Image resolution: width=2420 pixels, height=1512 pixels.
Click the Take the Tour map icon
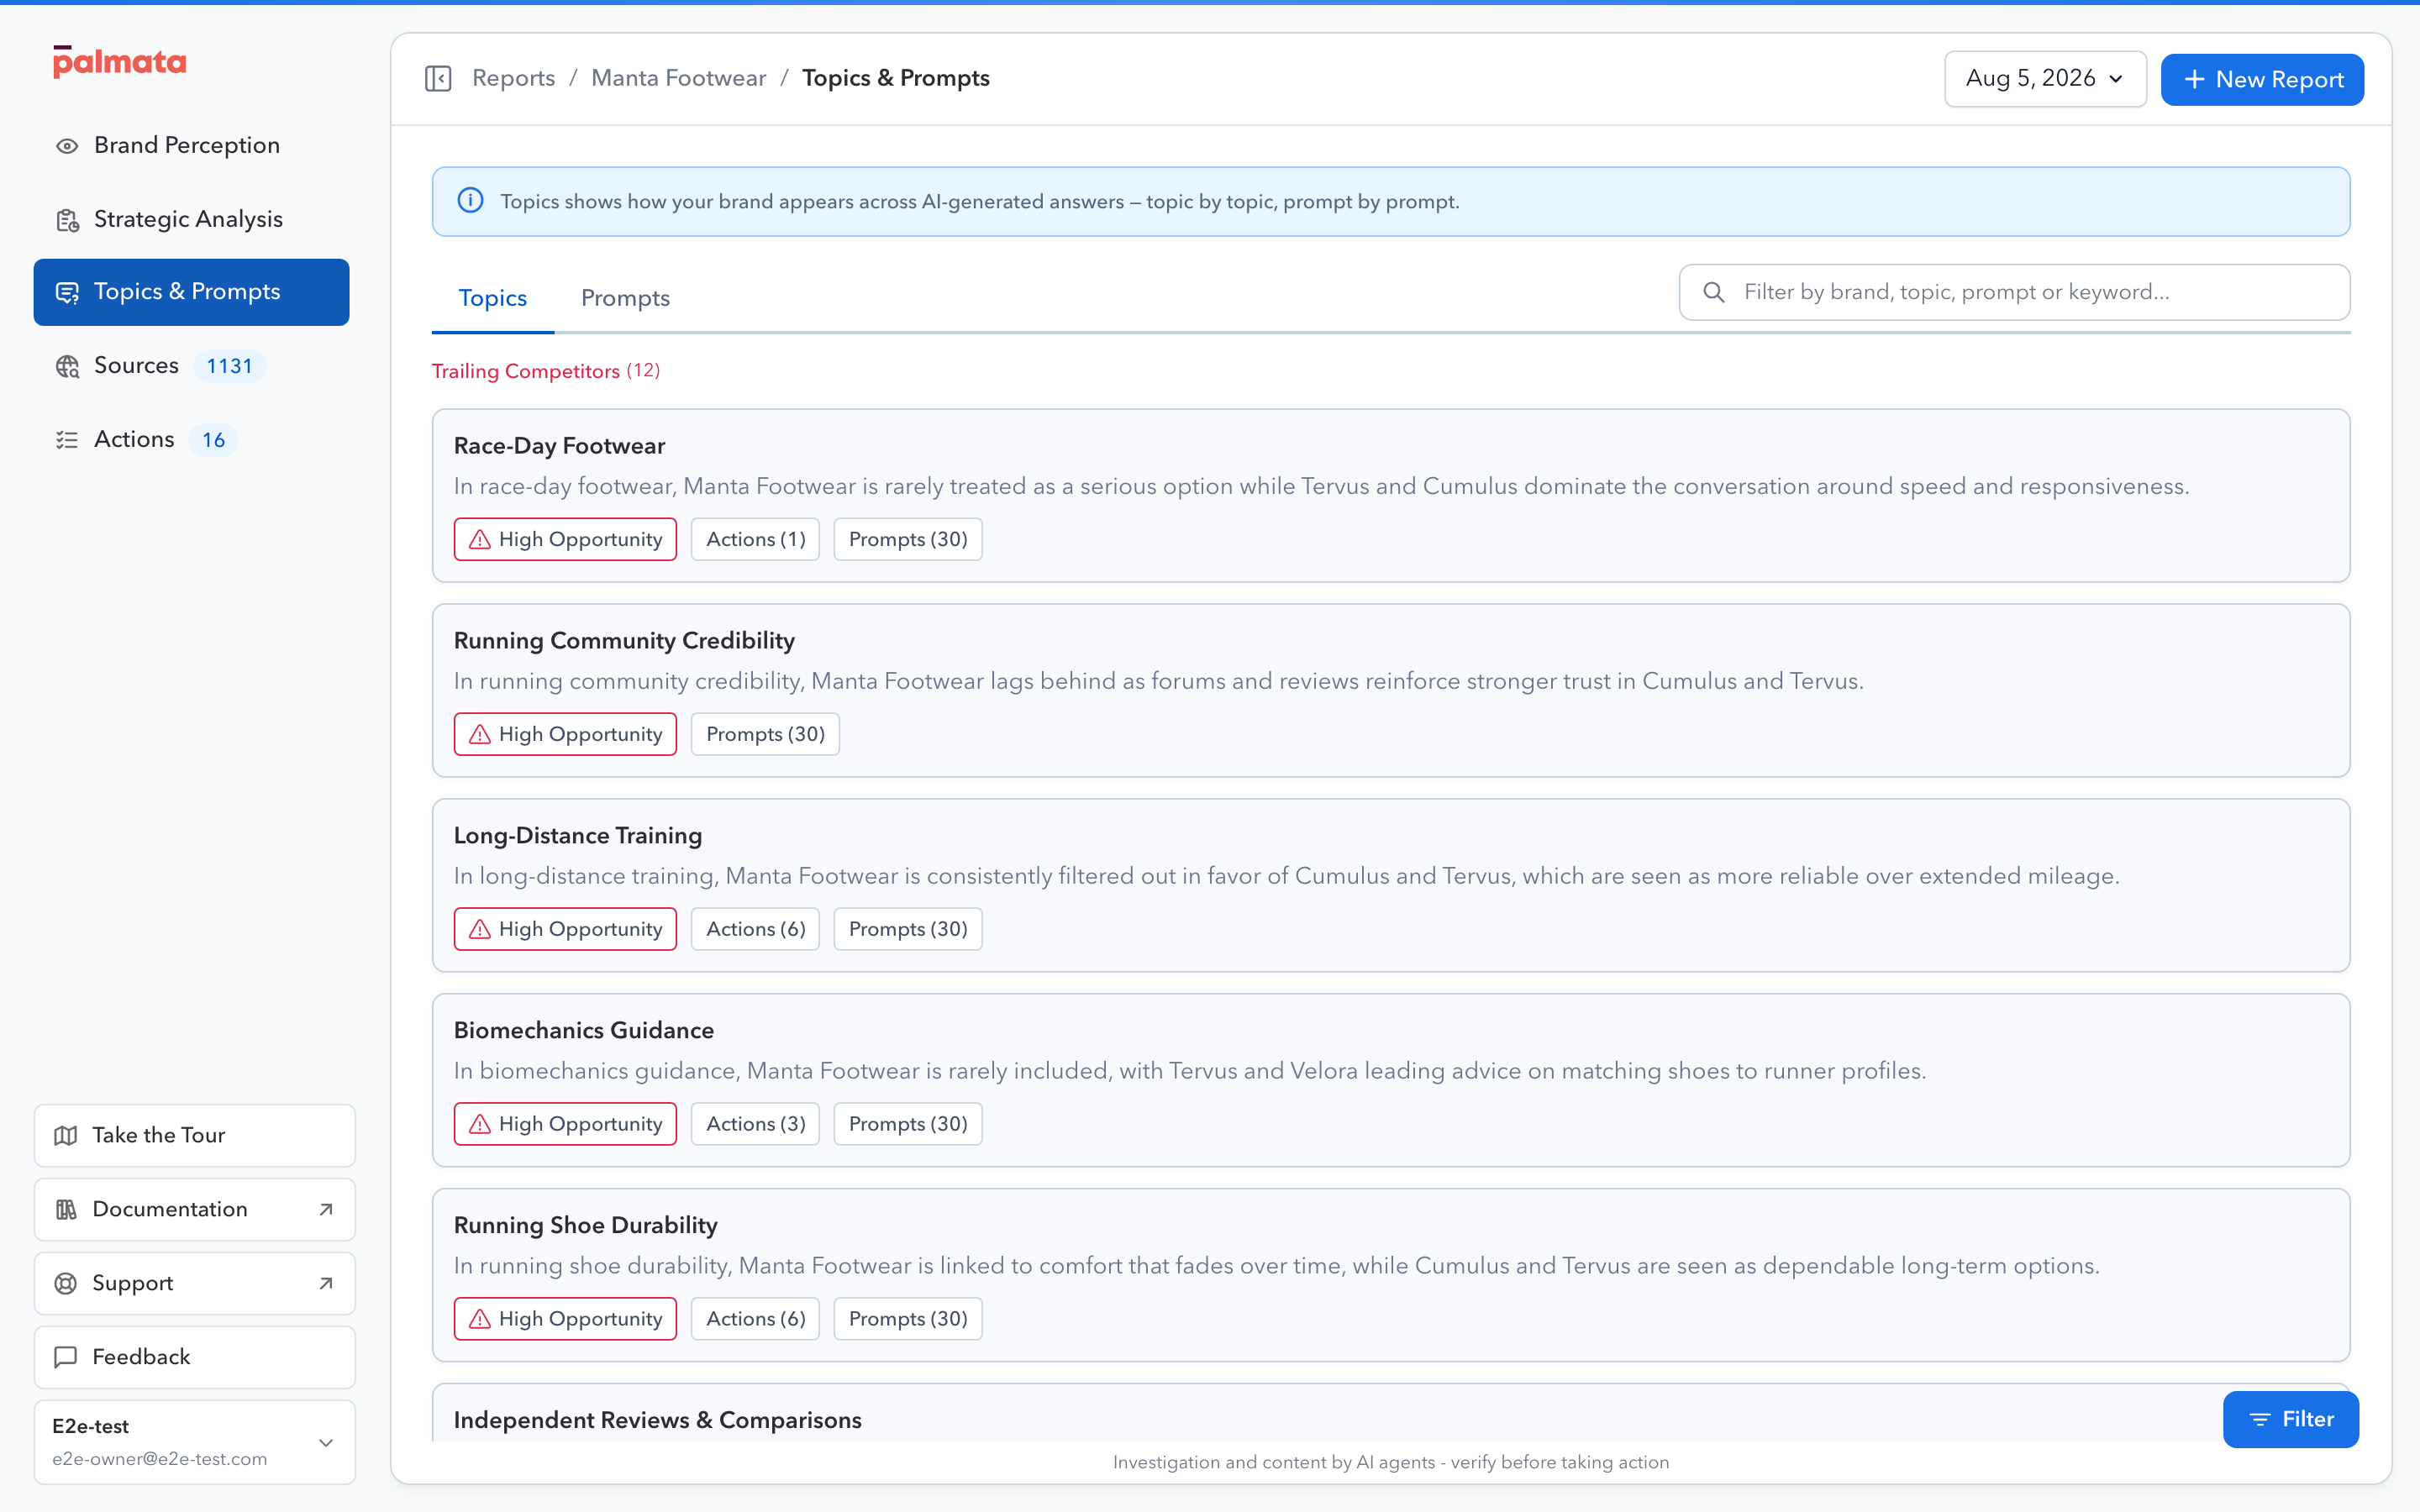click(66, 1135)
